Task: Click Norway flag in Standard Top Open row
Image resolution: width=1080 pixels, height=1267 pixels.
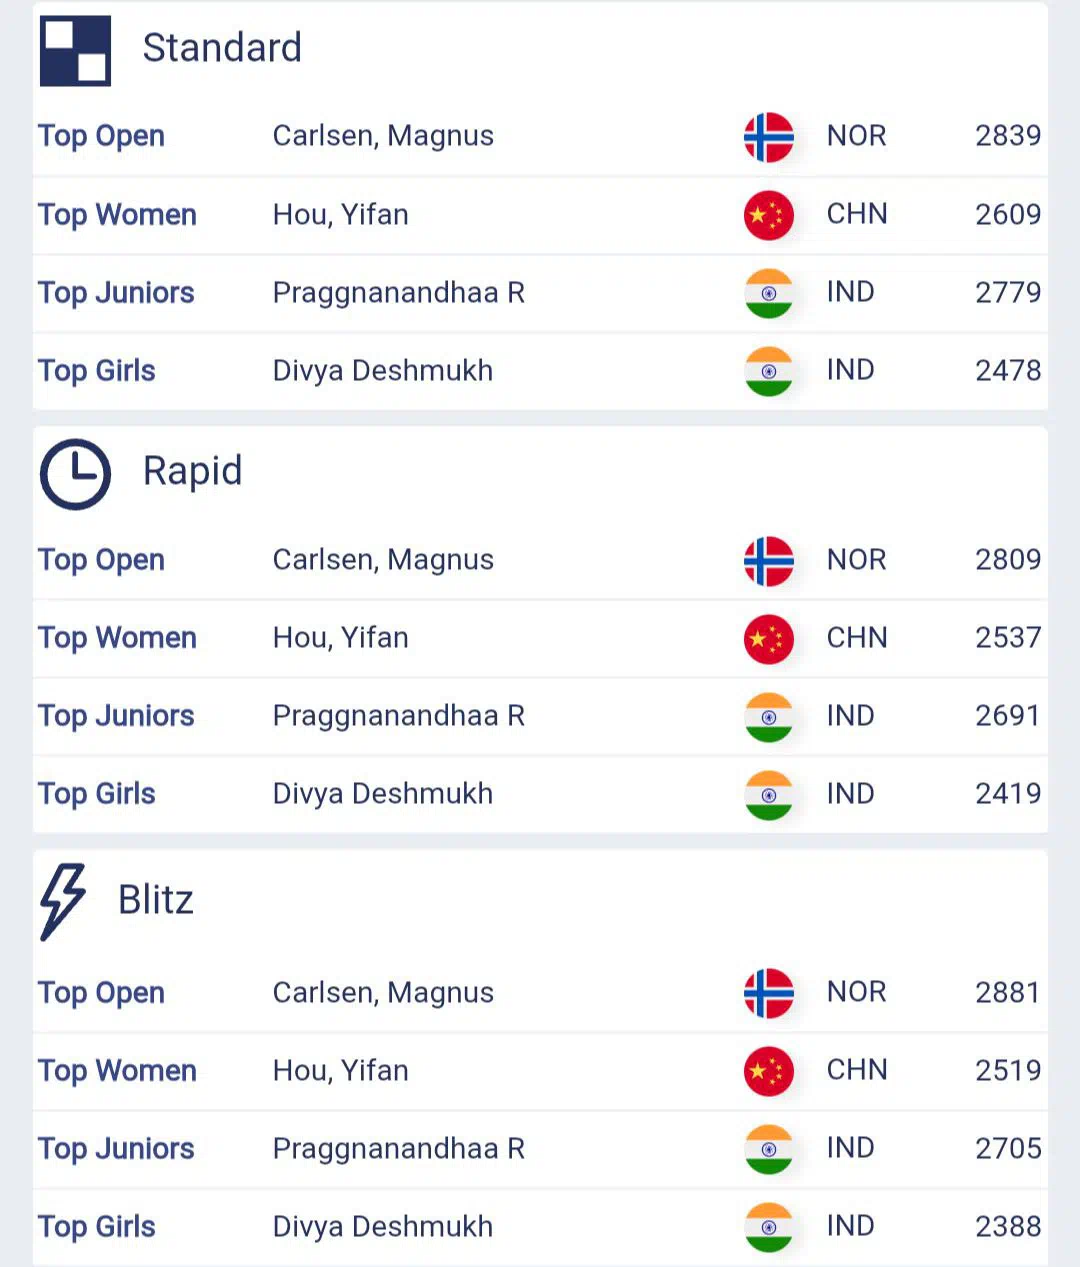Action: click(x=768, y=137)
